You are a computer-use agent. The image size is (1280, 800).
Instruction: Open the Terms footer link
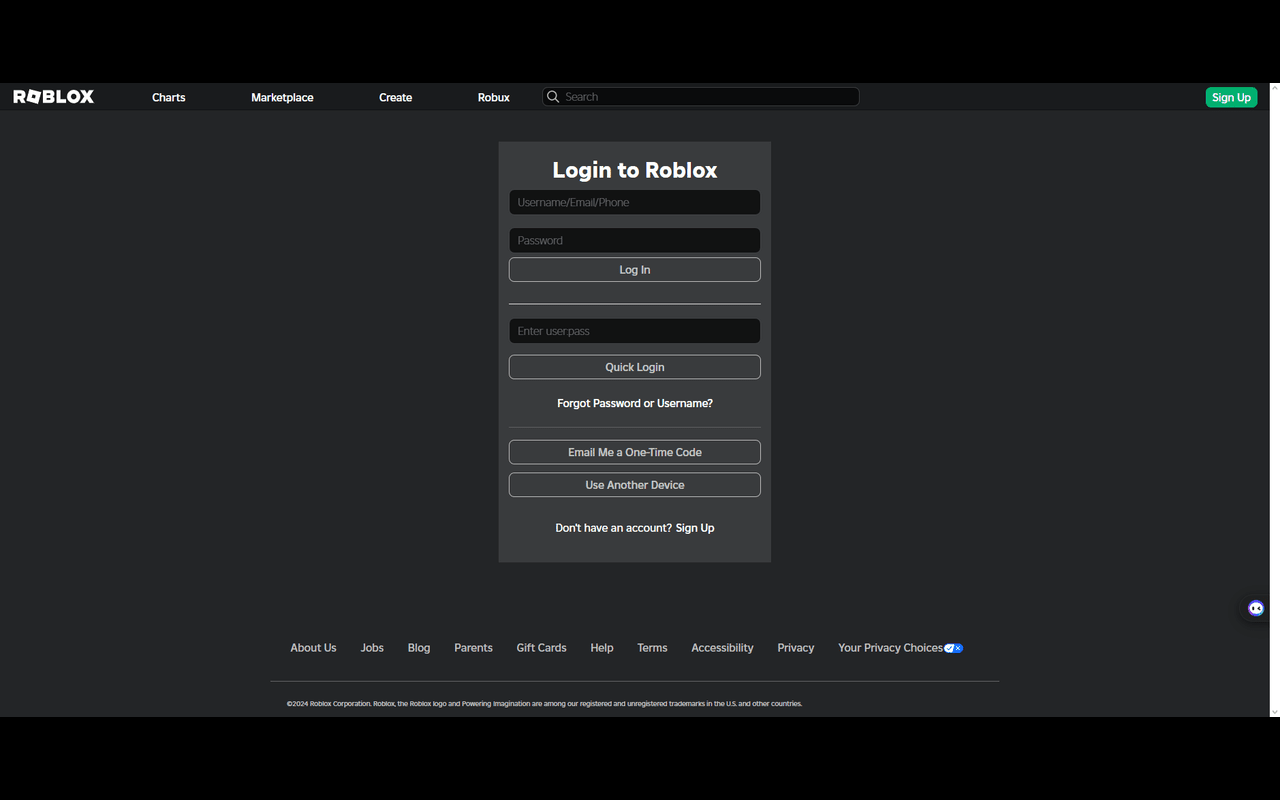click(652, 648)
